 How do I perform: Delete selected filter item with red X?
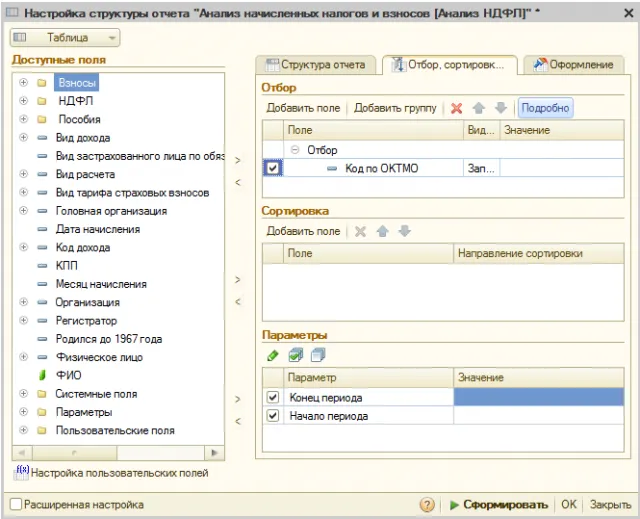(x=456, y=108)
